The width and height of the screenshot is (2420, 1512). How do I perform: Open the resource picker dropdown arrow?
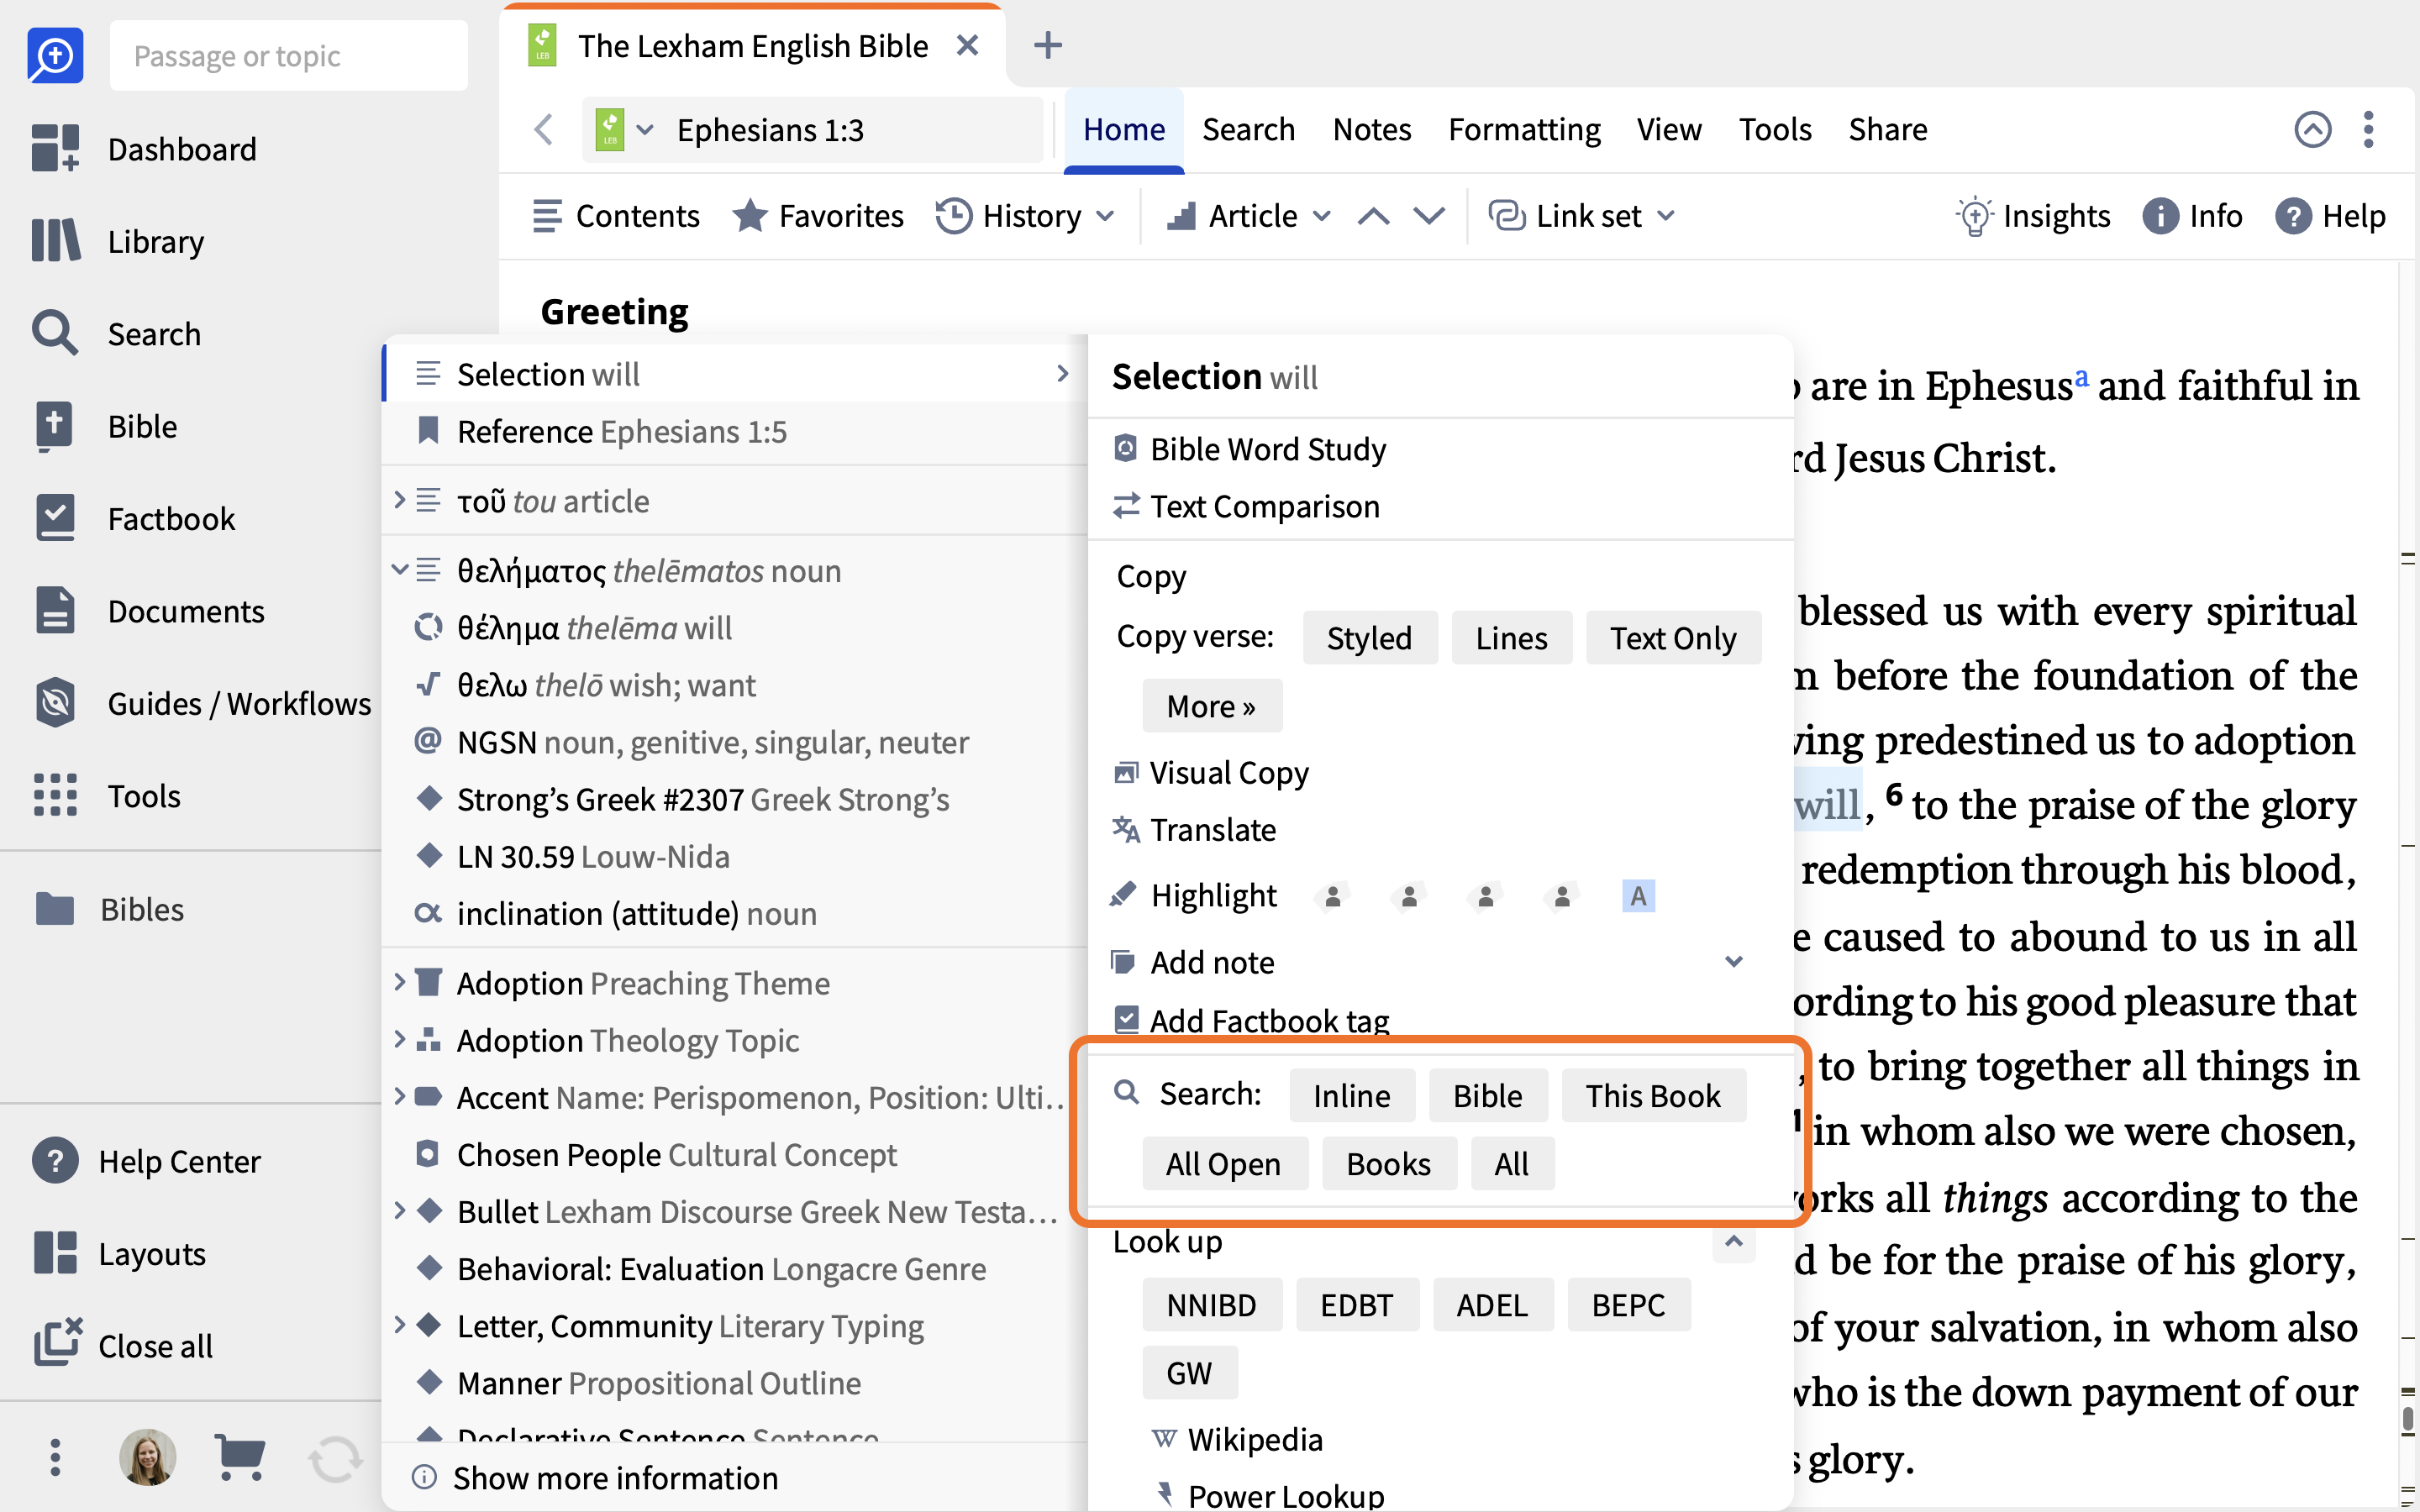coord(645,129)
